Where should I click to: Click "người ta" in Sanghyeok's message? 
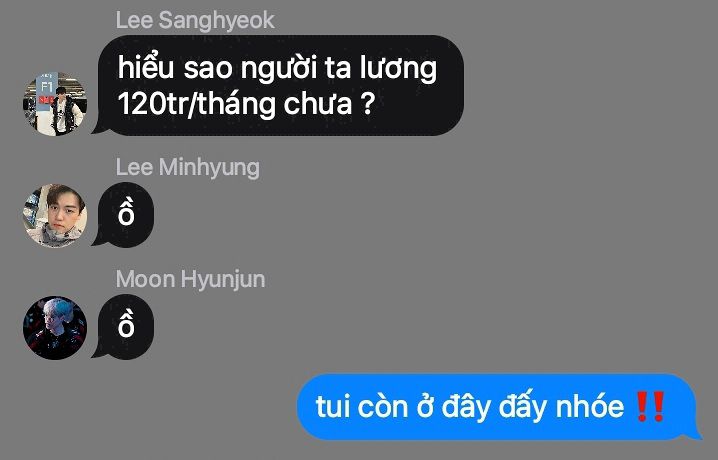coord(296,70)
